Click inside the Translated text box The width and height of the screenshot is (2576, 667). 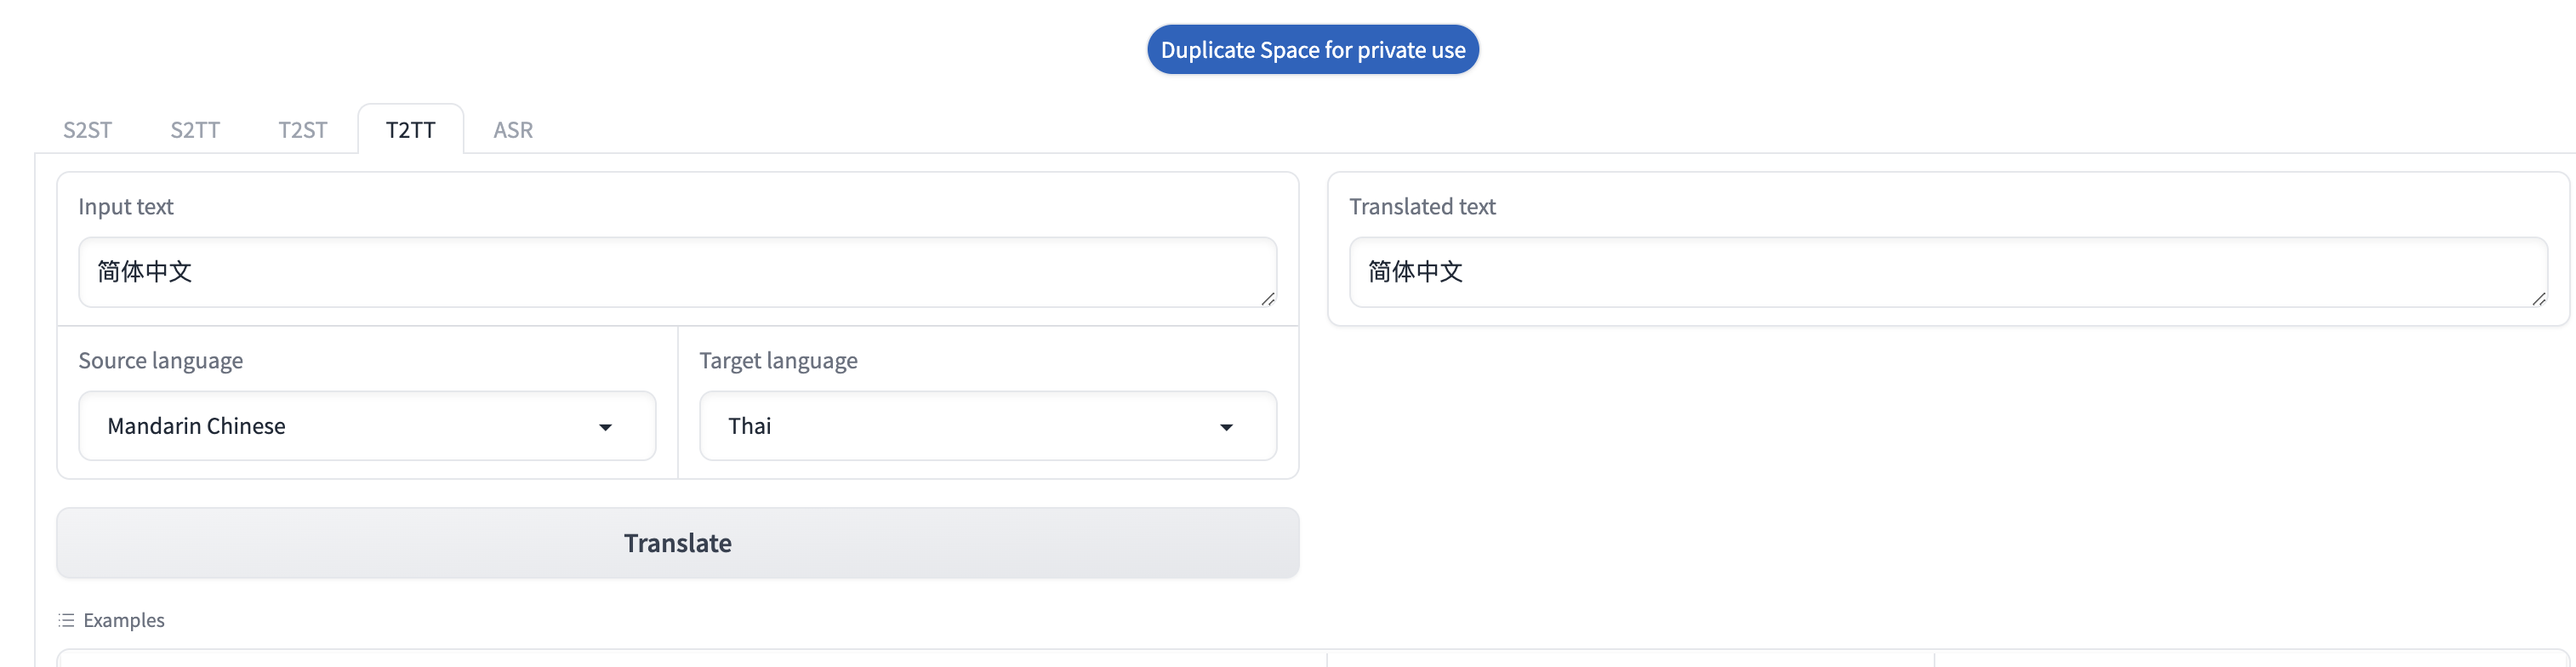click(x=1947, y=272)
